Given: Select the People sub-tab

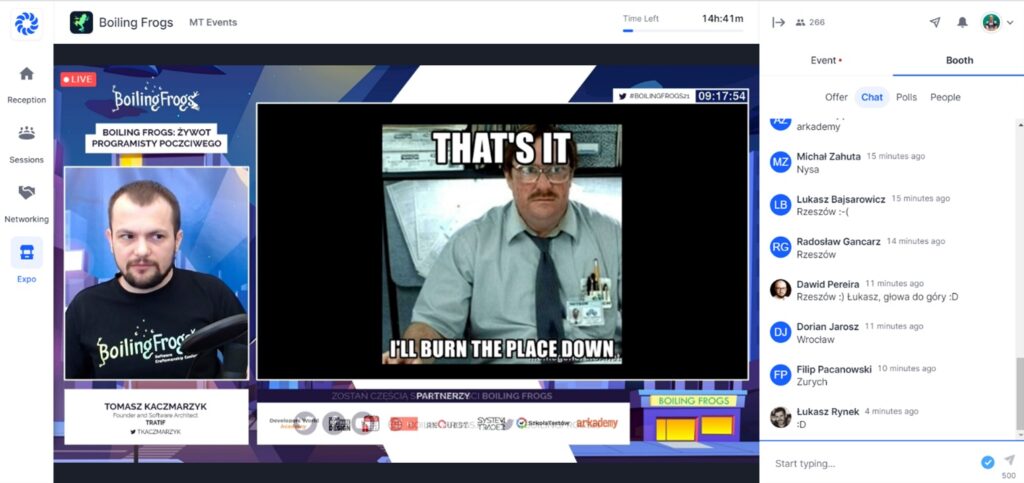Looking at the screenshot, I should 945,97.
